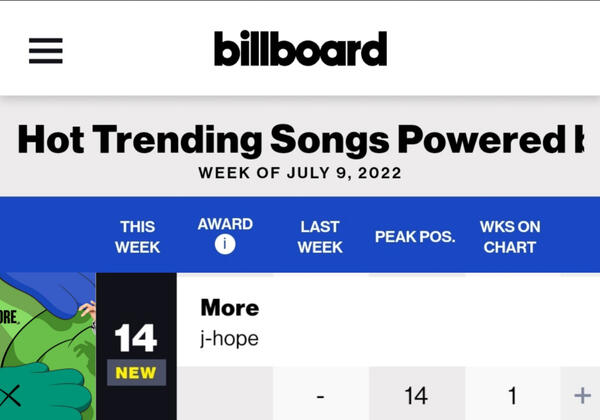Screen dimensions: 600x420
Task: Expand the More chart entry details
Action: point(580,396)
